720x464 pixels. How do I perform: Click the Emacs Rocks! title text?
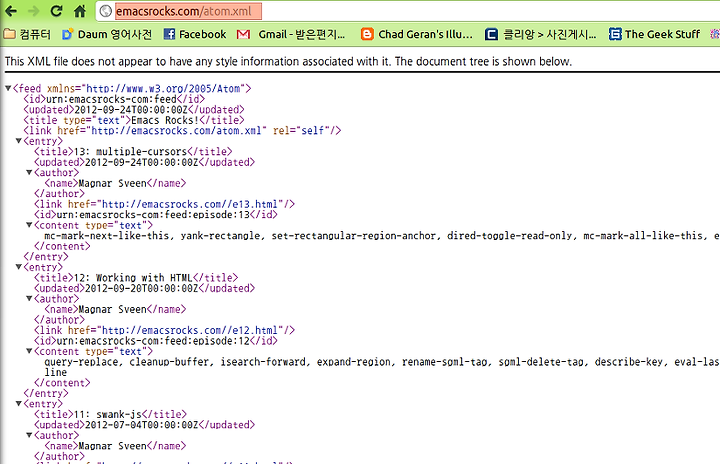[x=165, y=120]
